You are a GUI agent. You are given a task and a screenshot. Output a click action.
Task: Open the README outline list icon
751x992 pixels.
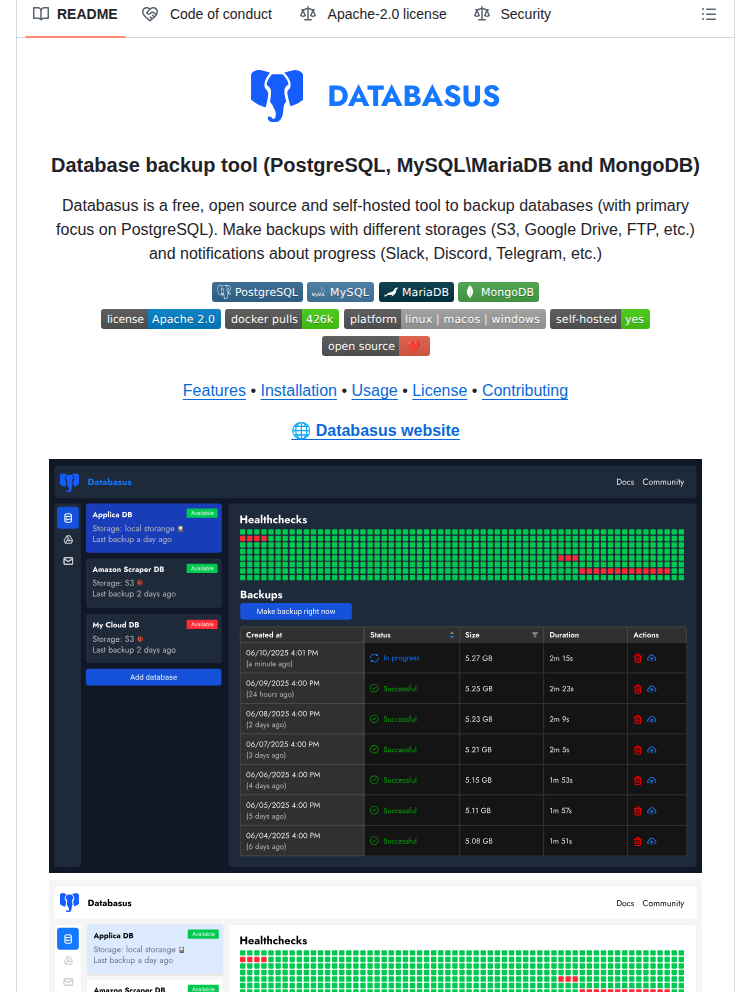point(709,14)
